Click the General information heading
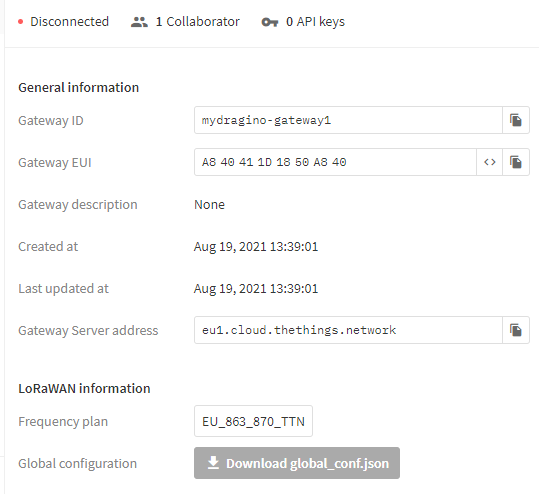The width and height of the screenshot is (539, 494). [x=78, y=87]
